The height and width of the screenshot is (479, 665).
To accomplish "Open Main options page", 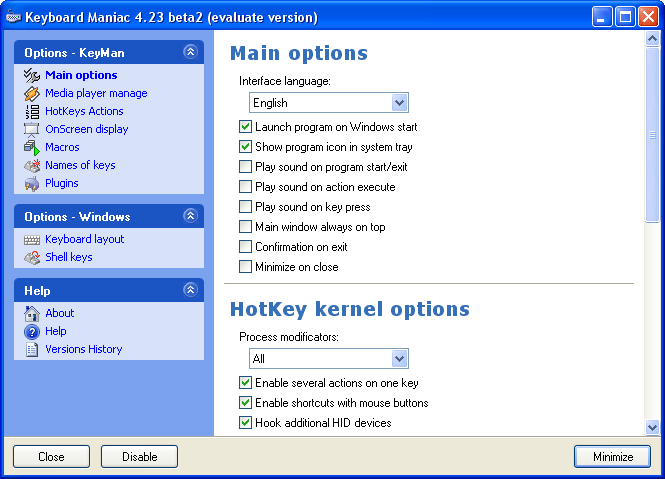I will 81,75.
